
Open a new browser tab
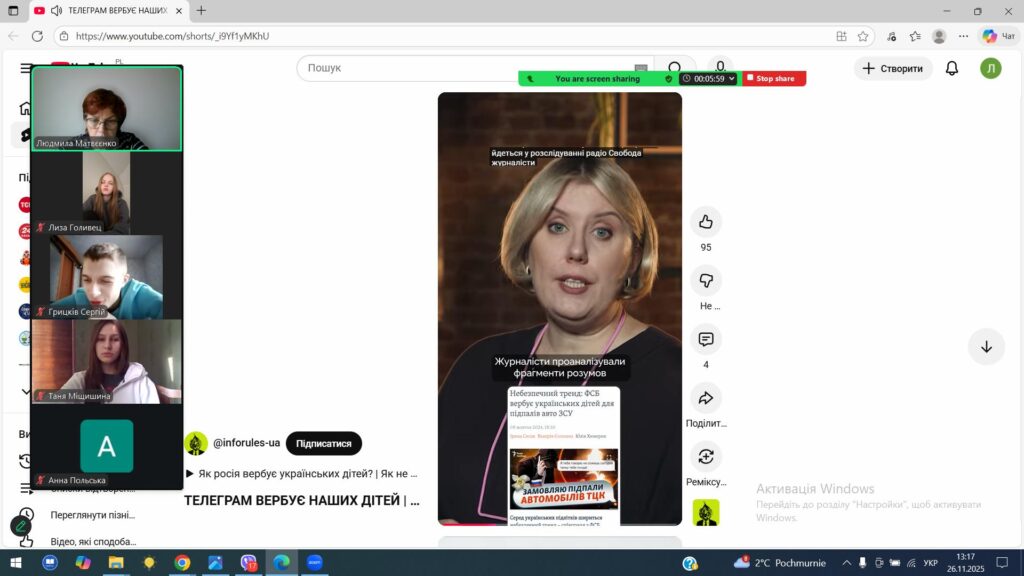201,11
